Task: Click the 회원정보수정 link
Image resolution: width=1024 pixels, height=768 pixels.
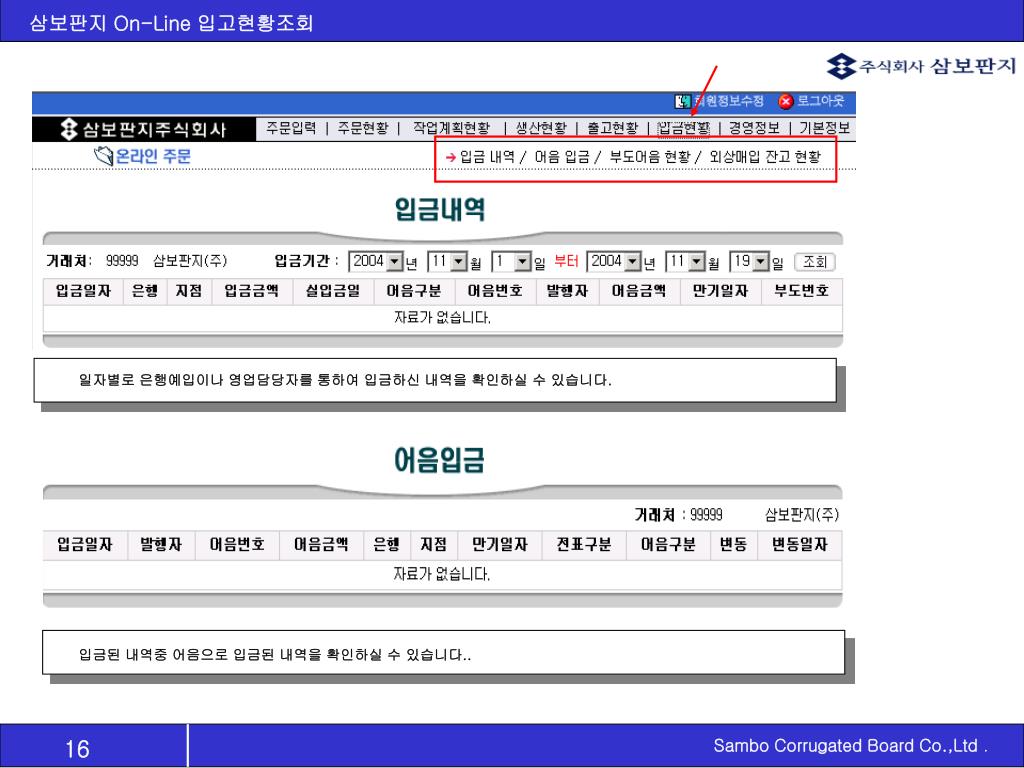Action: click(729, 101)
